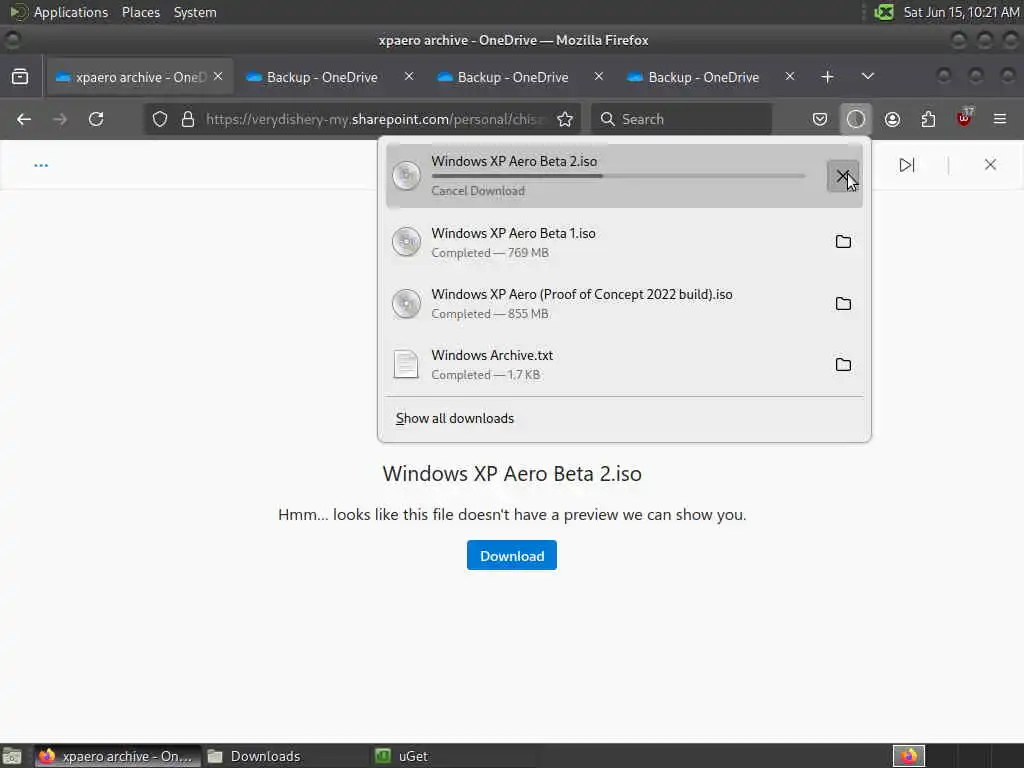This screenshot has height=768, width=1024.
Task: Select the xpaero archive Firefox taskbar item
Action: [x=117, y=756]
